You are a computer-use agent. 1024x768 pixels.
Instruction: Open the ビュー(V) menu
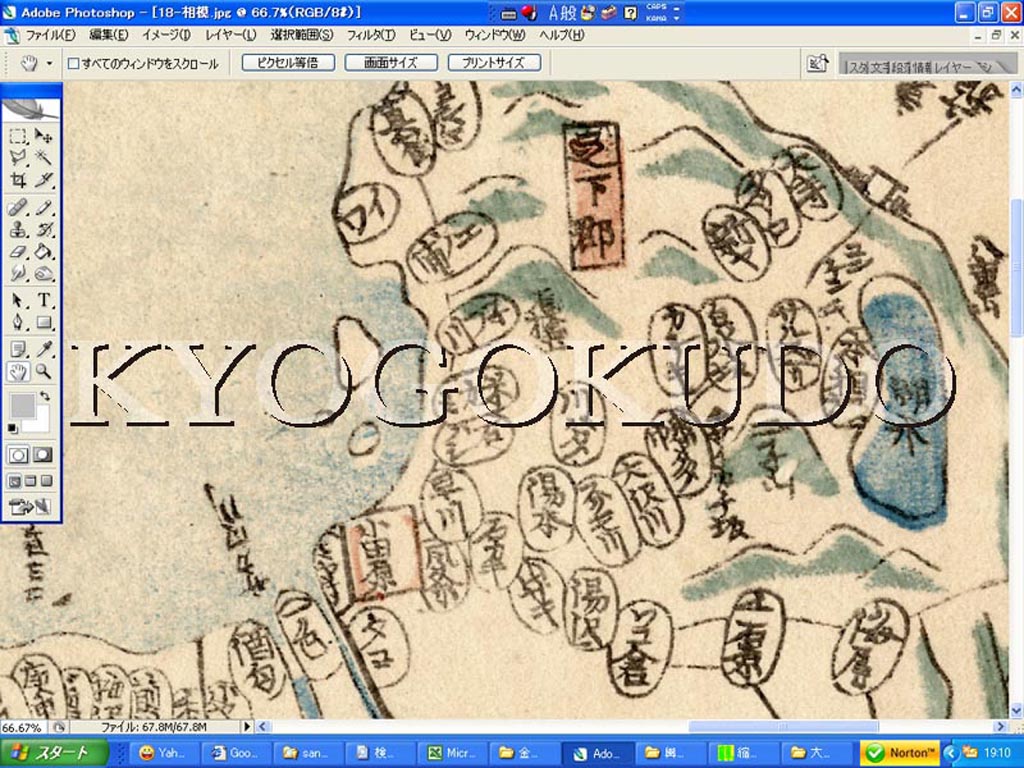click(x=430, y=35)
